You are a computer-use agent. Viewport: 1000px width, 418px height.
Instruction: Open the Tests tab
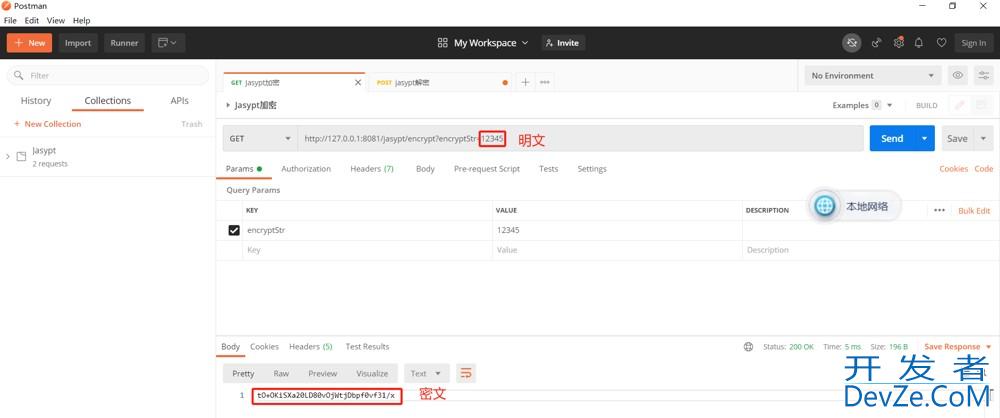pyautogui.click(x=548, y=169)
